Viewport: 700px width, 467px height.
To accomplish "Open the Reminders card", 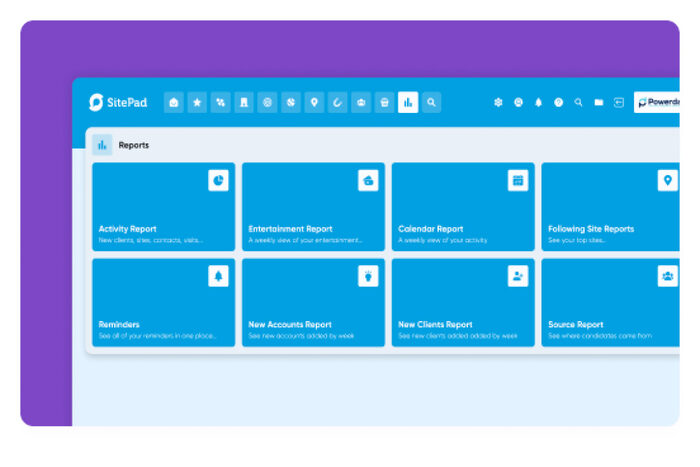I will point(163,303).
